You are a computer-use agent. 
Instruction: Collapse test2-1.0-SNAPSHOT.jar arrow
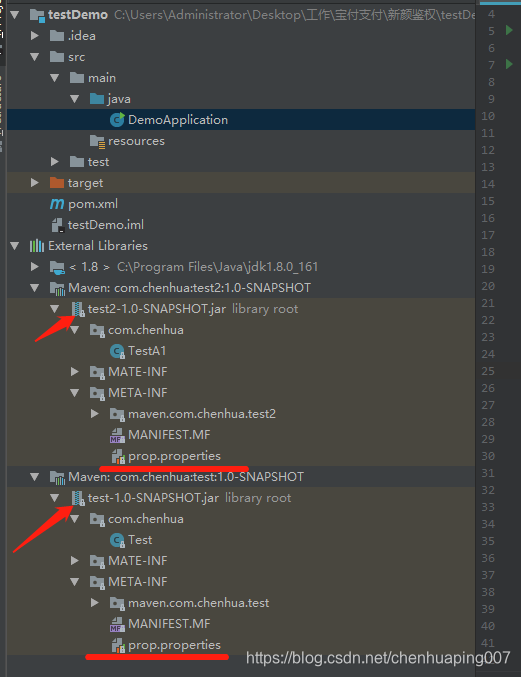(x=55, y=309)
